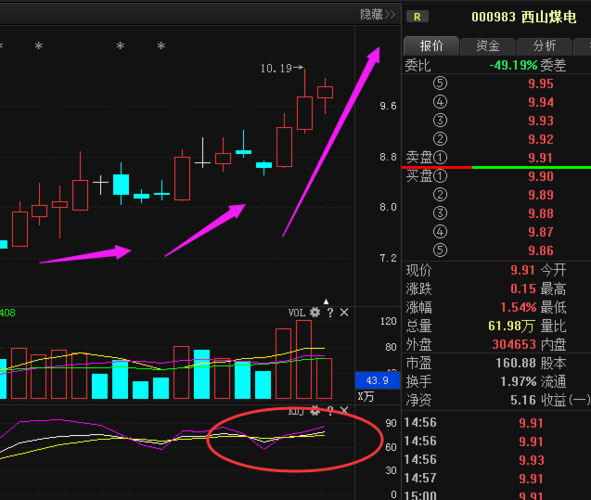This screenshot has width=591, height=500.
Task: Click the first asterisk event marker
Action: point(38,46)
